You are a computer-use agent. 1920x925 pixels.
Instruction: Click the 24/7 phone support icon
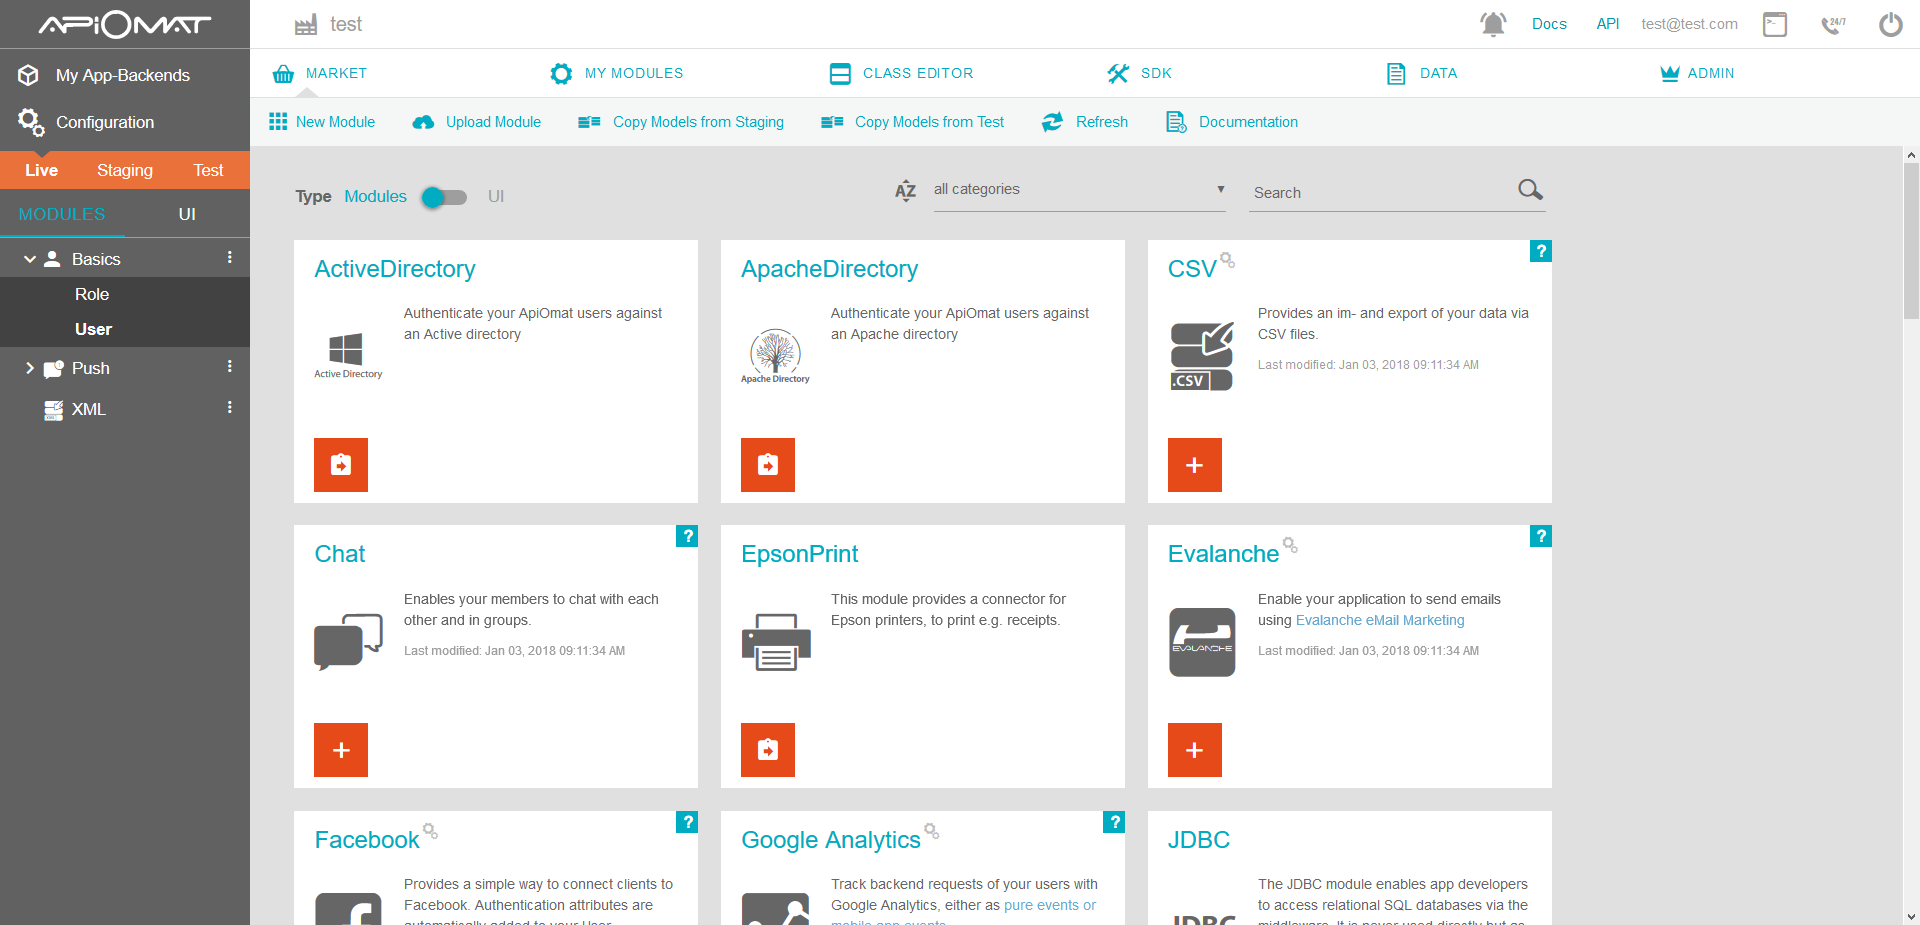click(x=1833, y=24)
